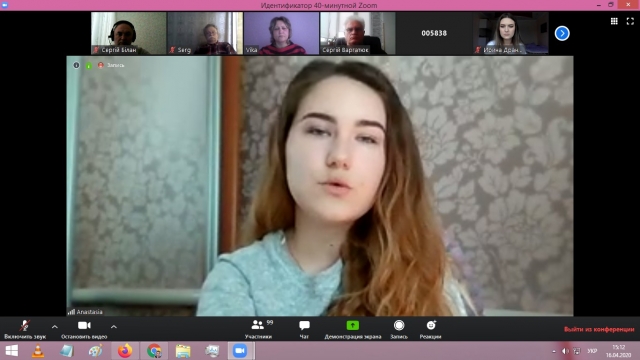Open VLC media player from taskbar
640x360 pixels.
[38, 351]
